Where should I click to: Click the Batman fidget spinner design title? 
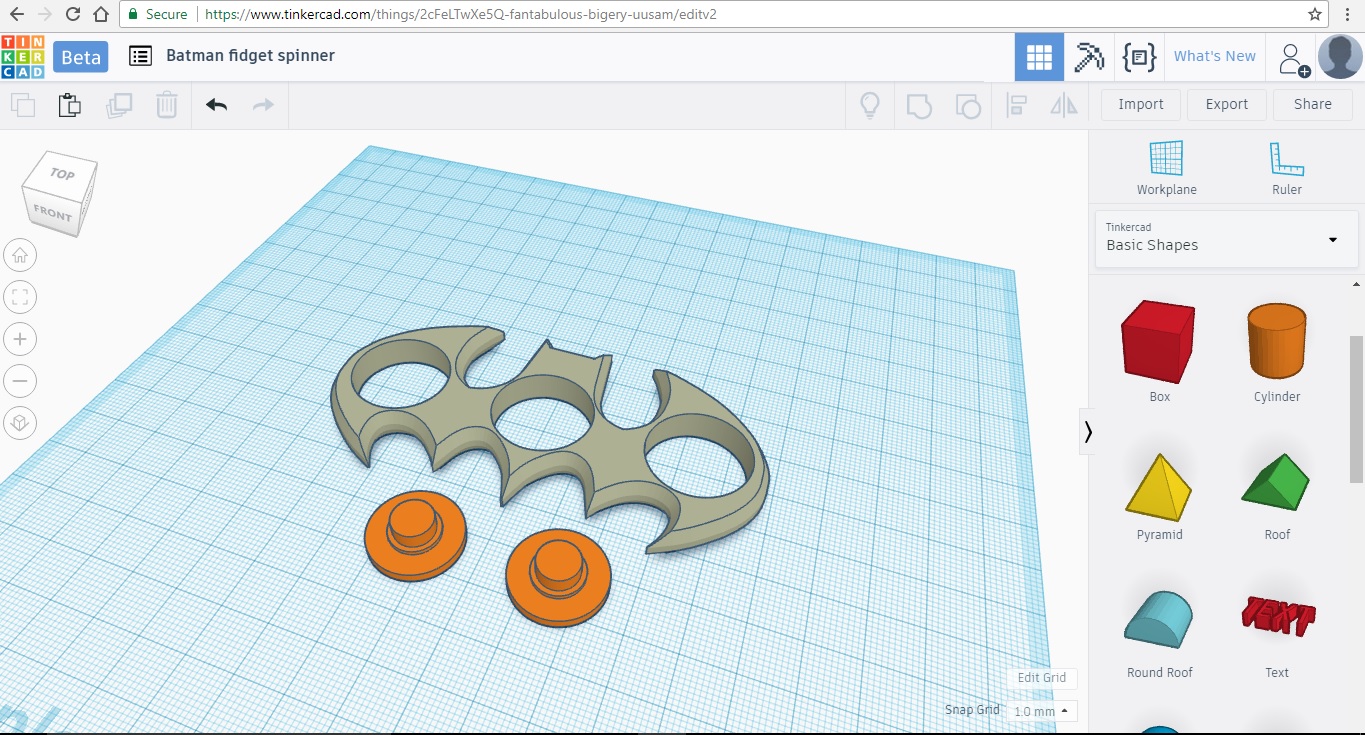pos(251,56)
